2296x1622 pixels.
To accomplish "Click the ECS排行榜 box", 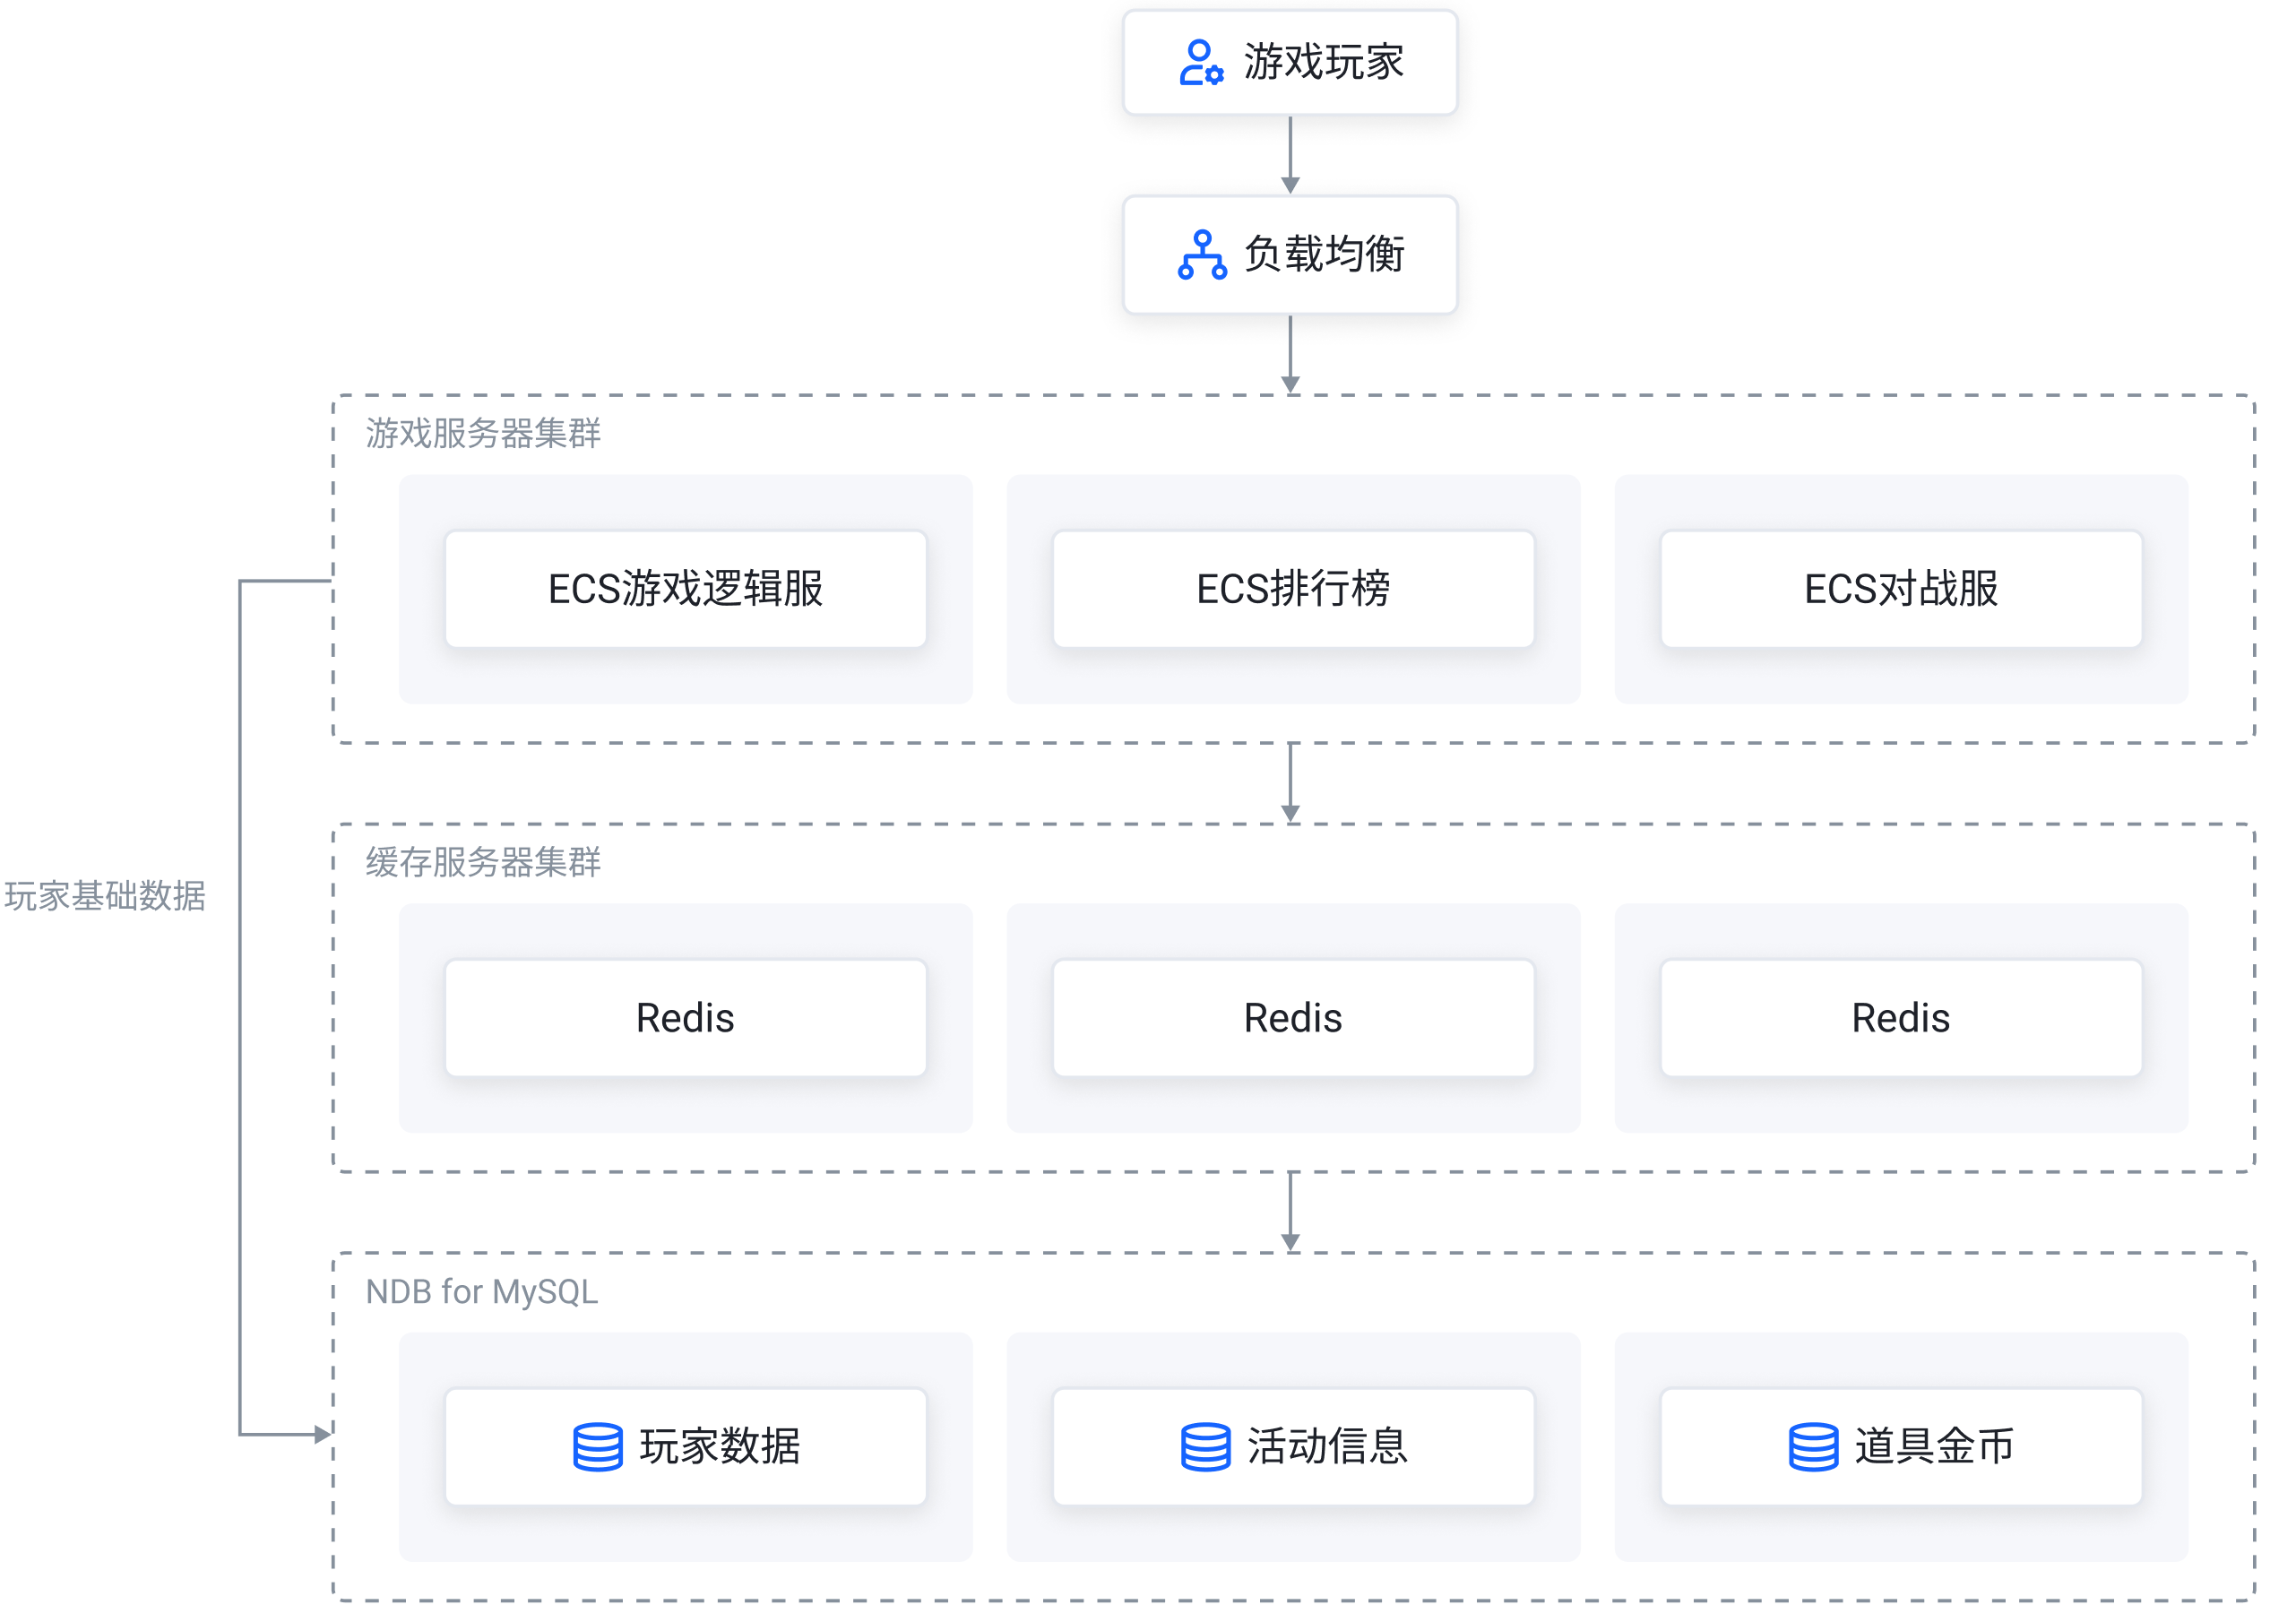I will pyautogui.click(x=1292, y=589).
